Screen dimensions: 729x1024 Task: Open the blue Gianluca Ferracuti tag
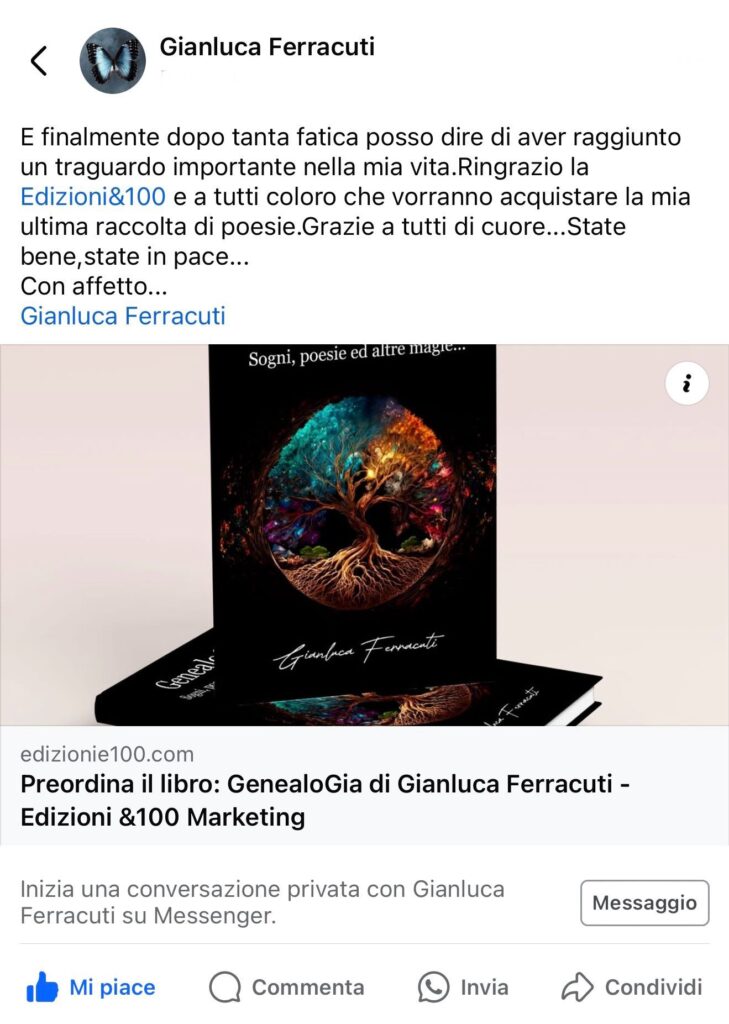[x=123, y=316]
